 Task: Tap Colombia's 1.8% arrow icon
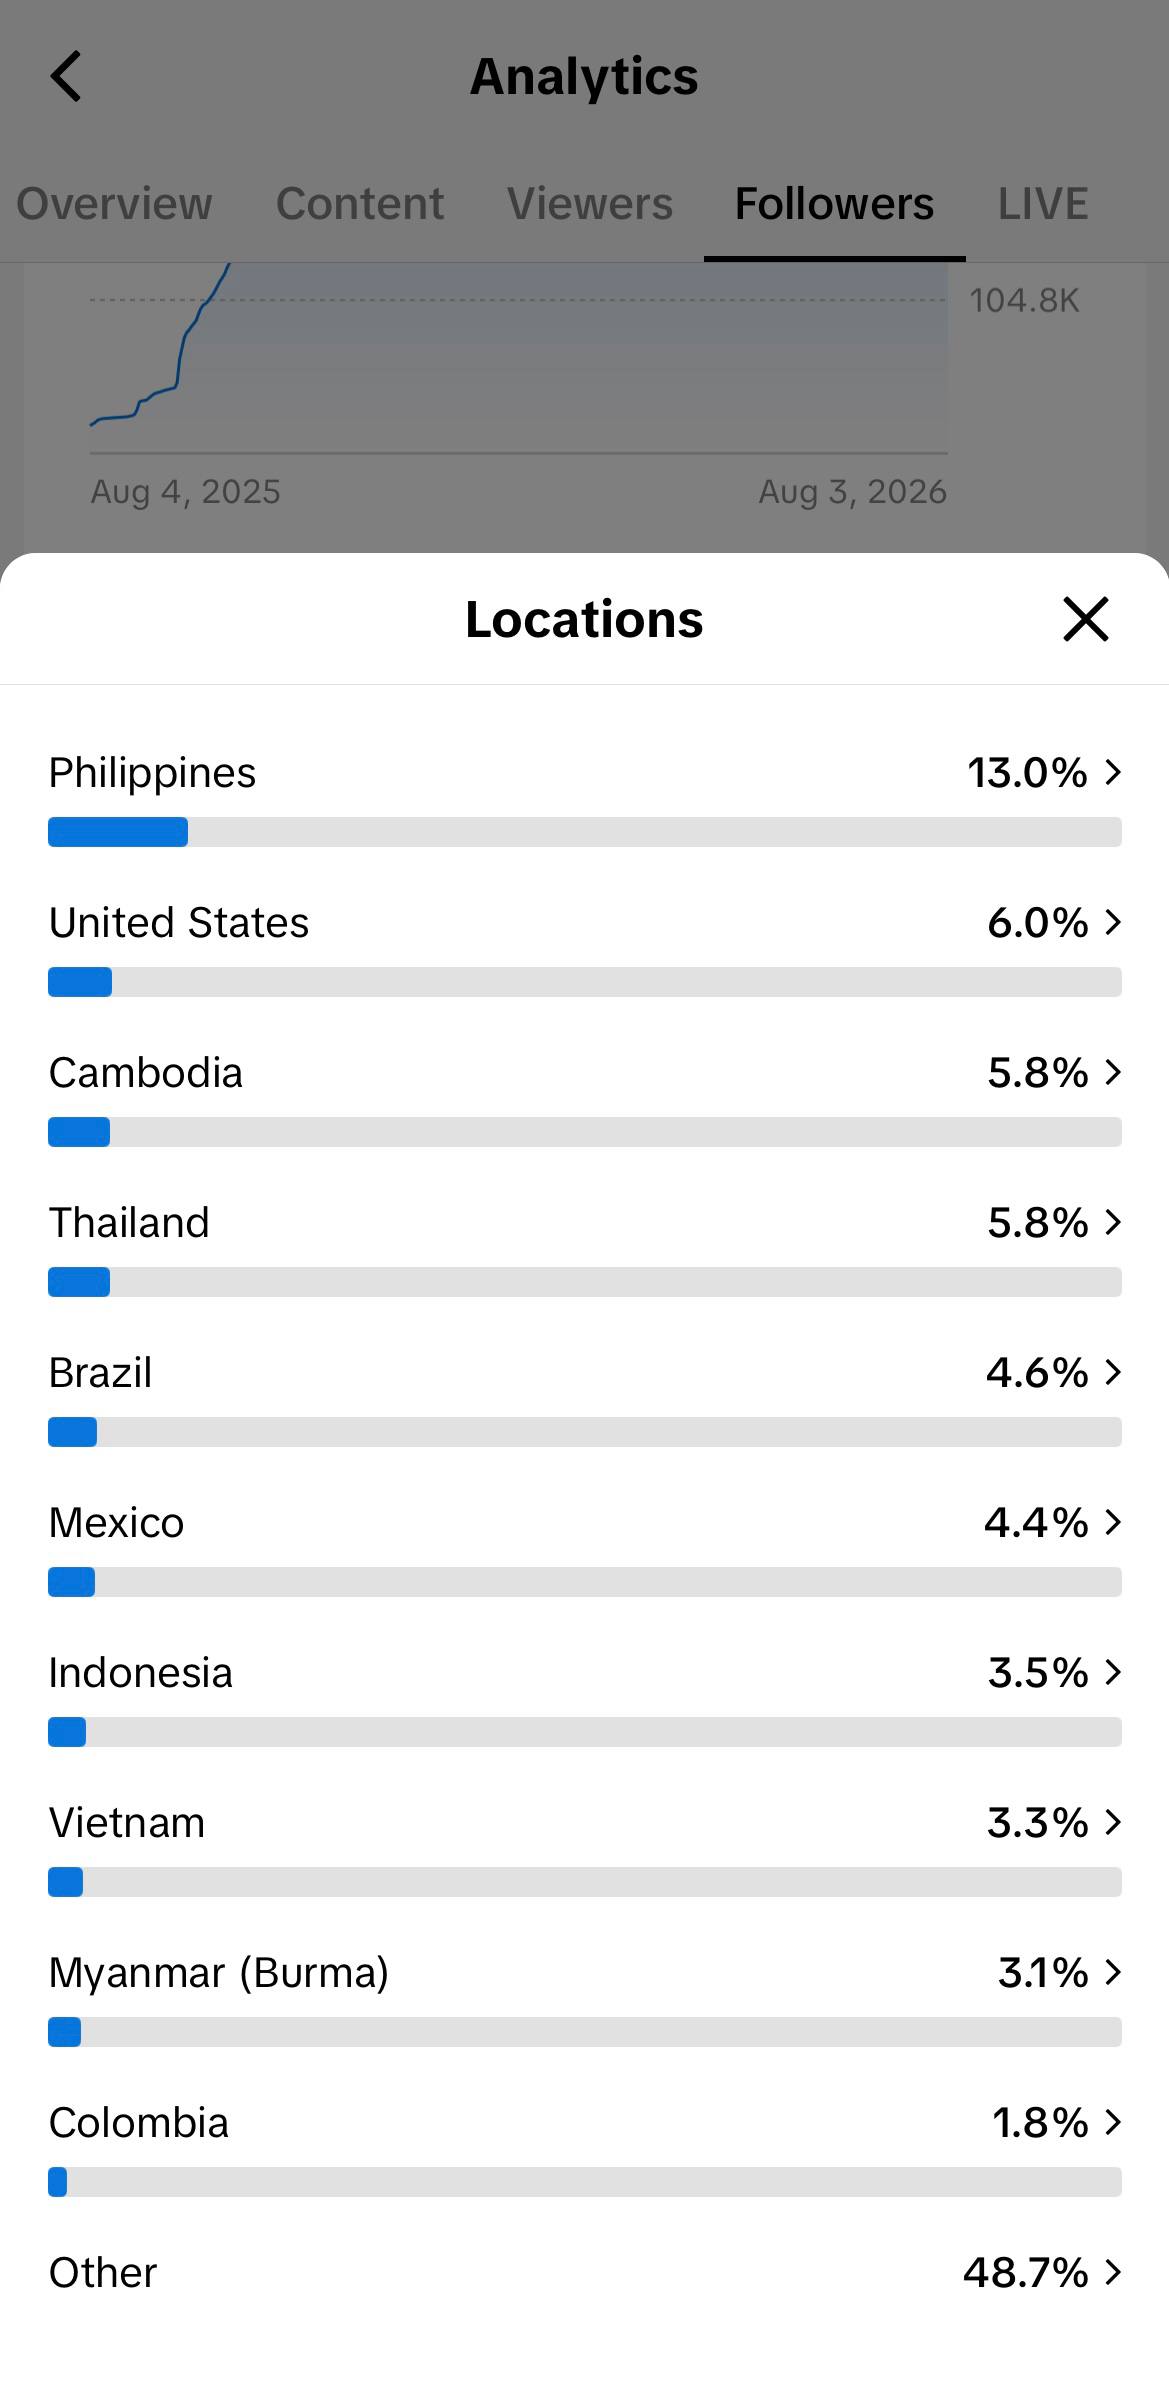pyautogui.click(x=1113, y=2122)
